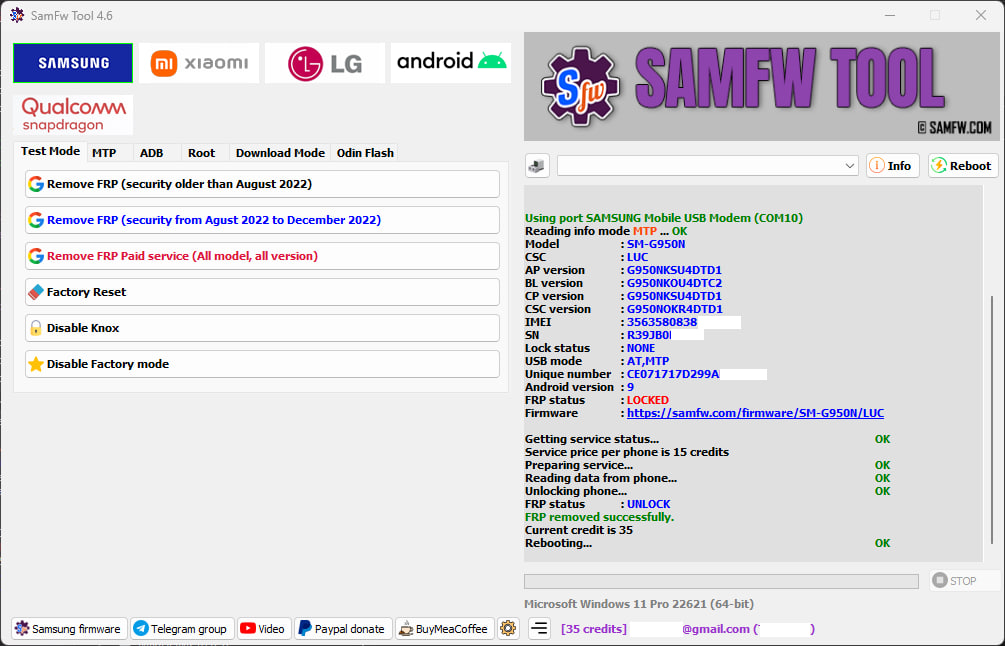The image size is (1005, 646).
Task: Go to the Download Mode tab
Action: [x=280, y=153]
